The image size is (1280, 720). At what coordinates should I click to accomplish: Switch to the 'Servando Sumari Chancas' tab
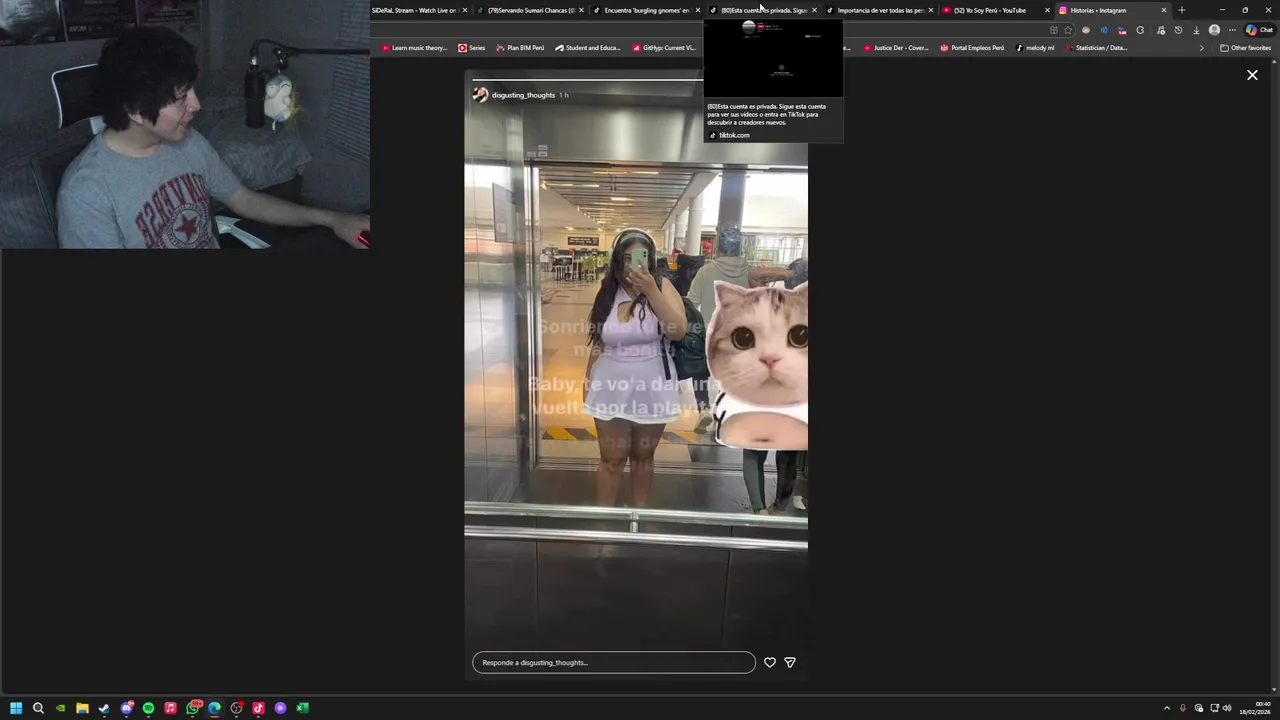[530, 10]
